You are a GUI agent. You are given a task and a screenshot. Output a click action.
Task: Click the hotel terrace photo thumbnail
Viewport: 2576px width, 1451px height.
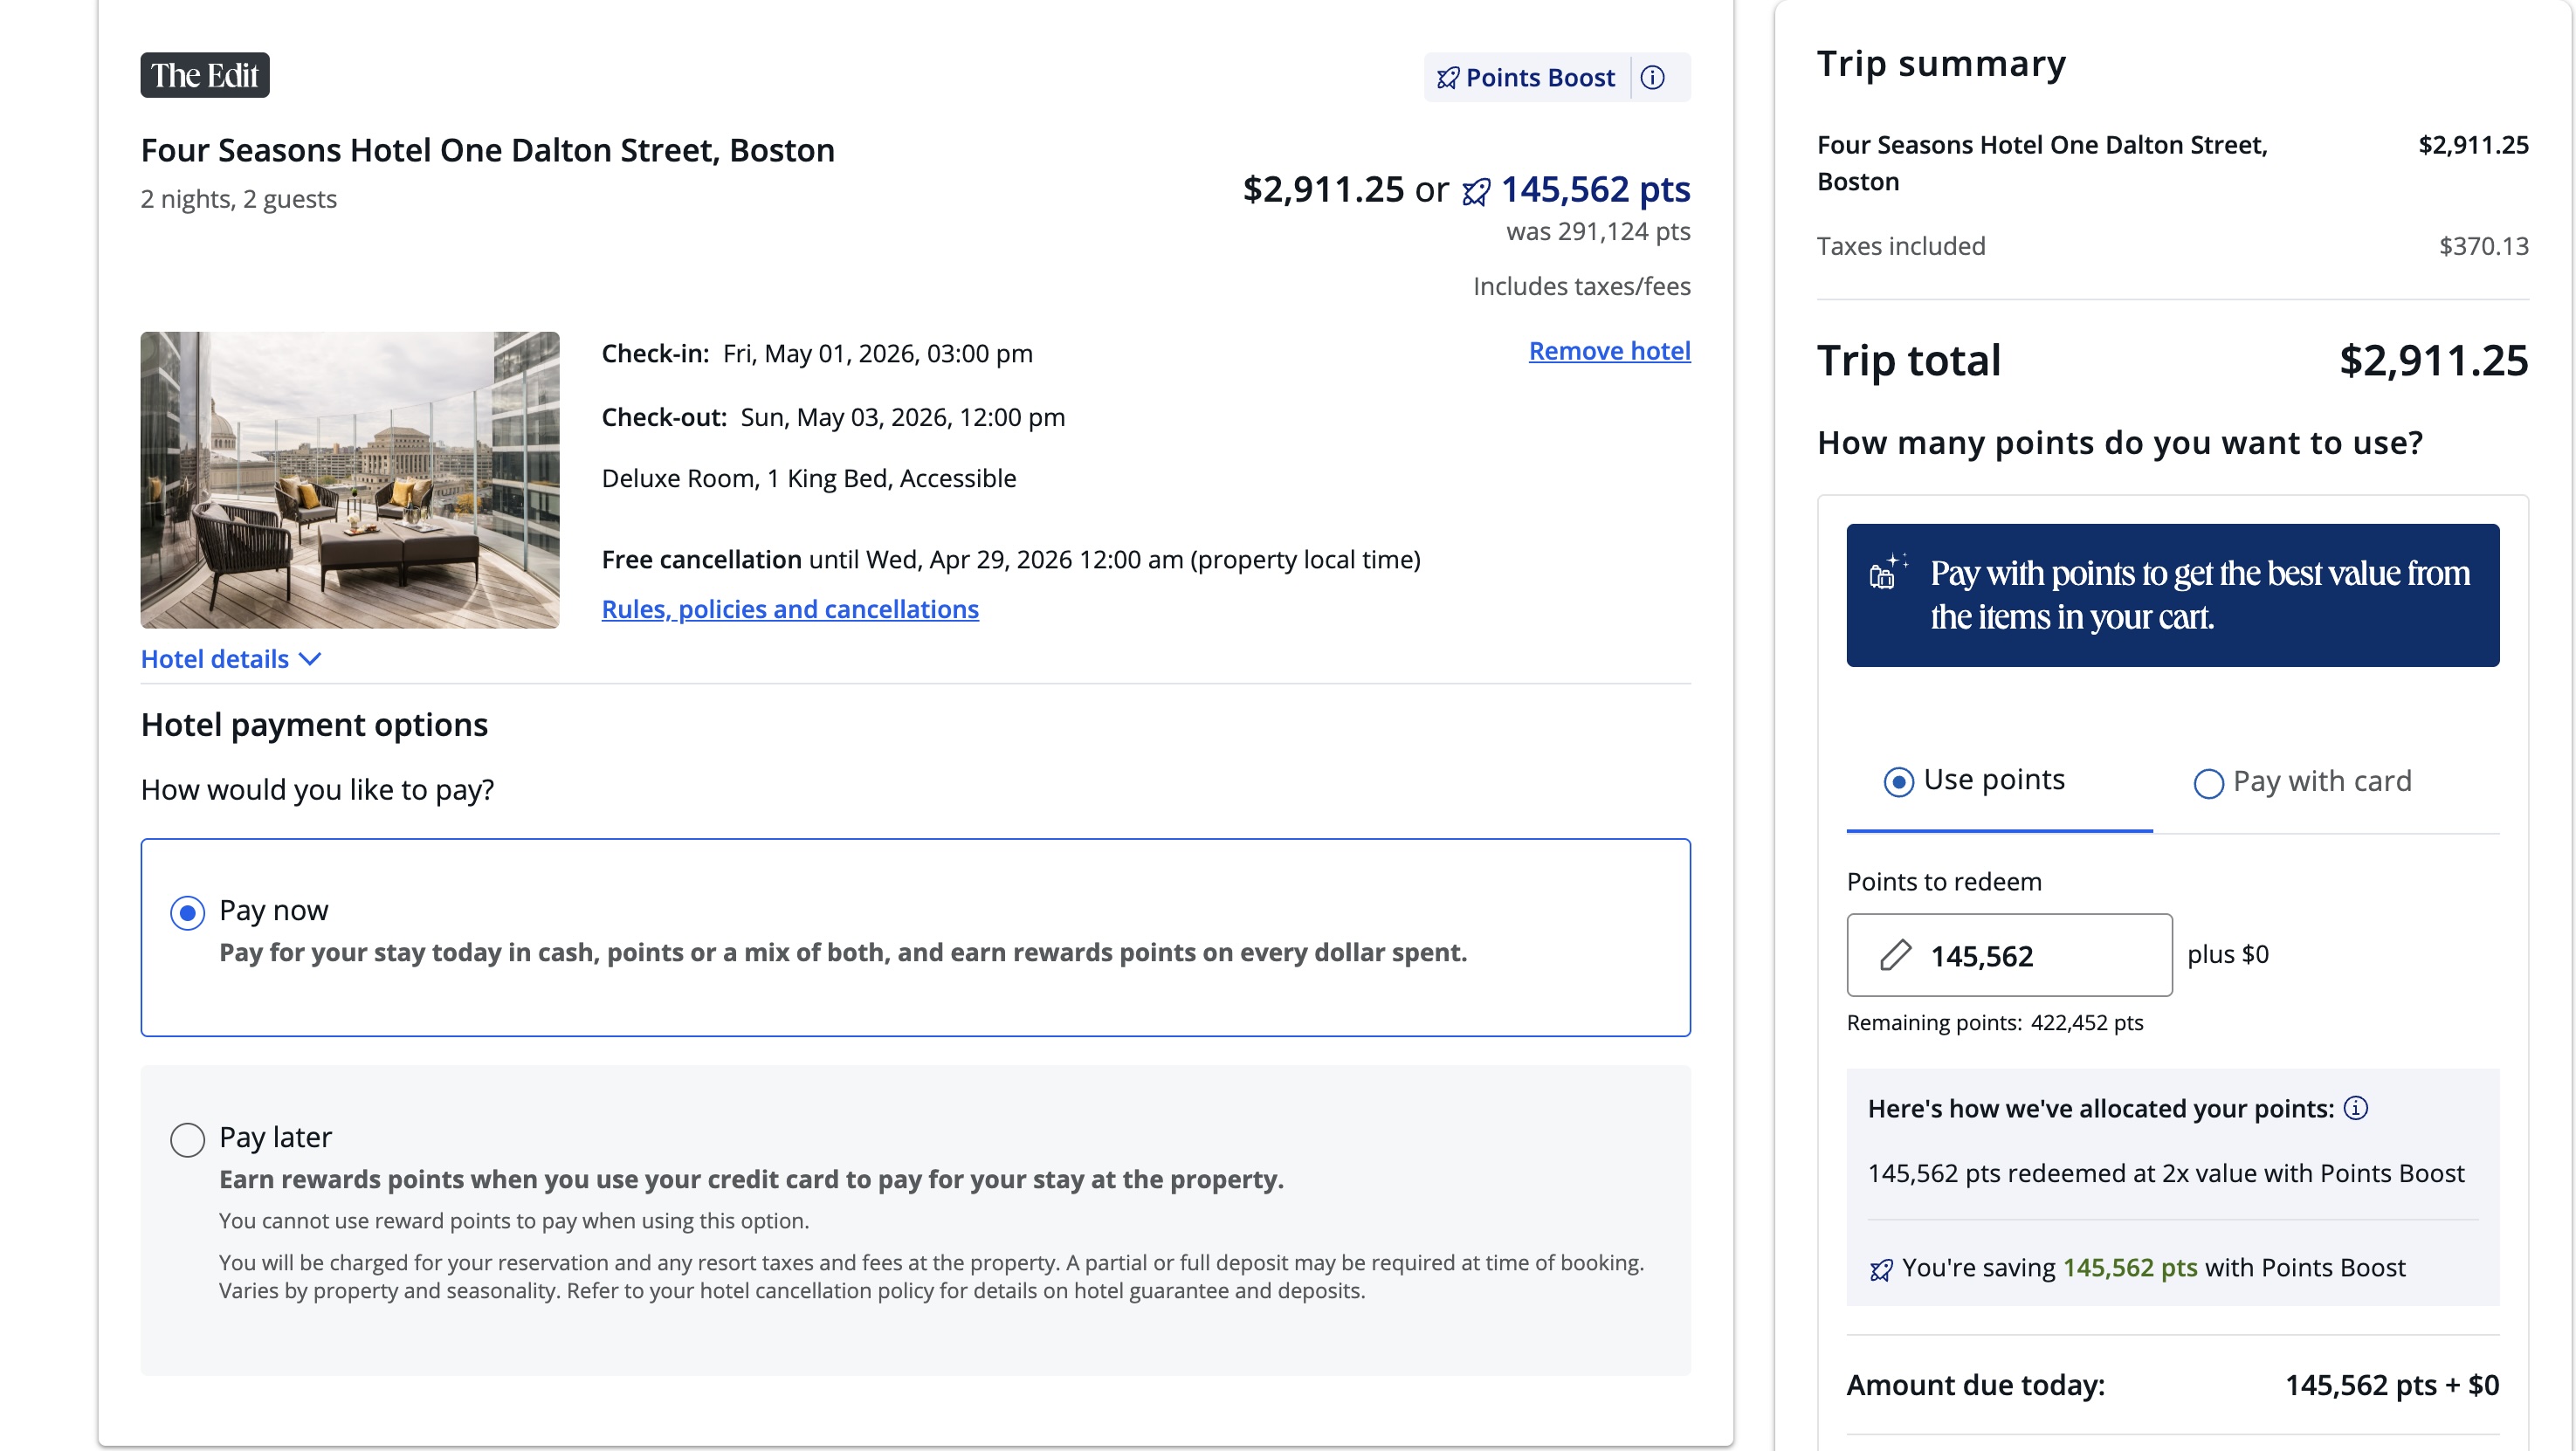[350, 480]
